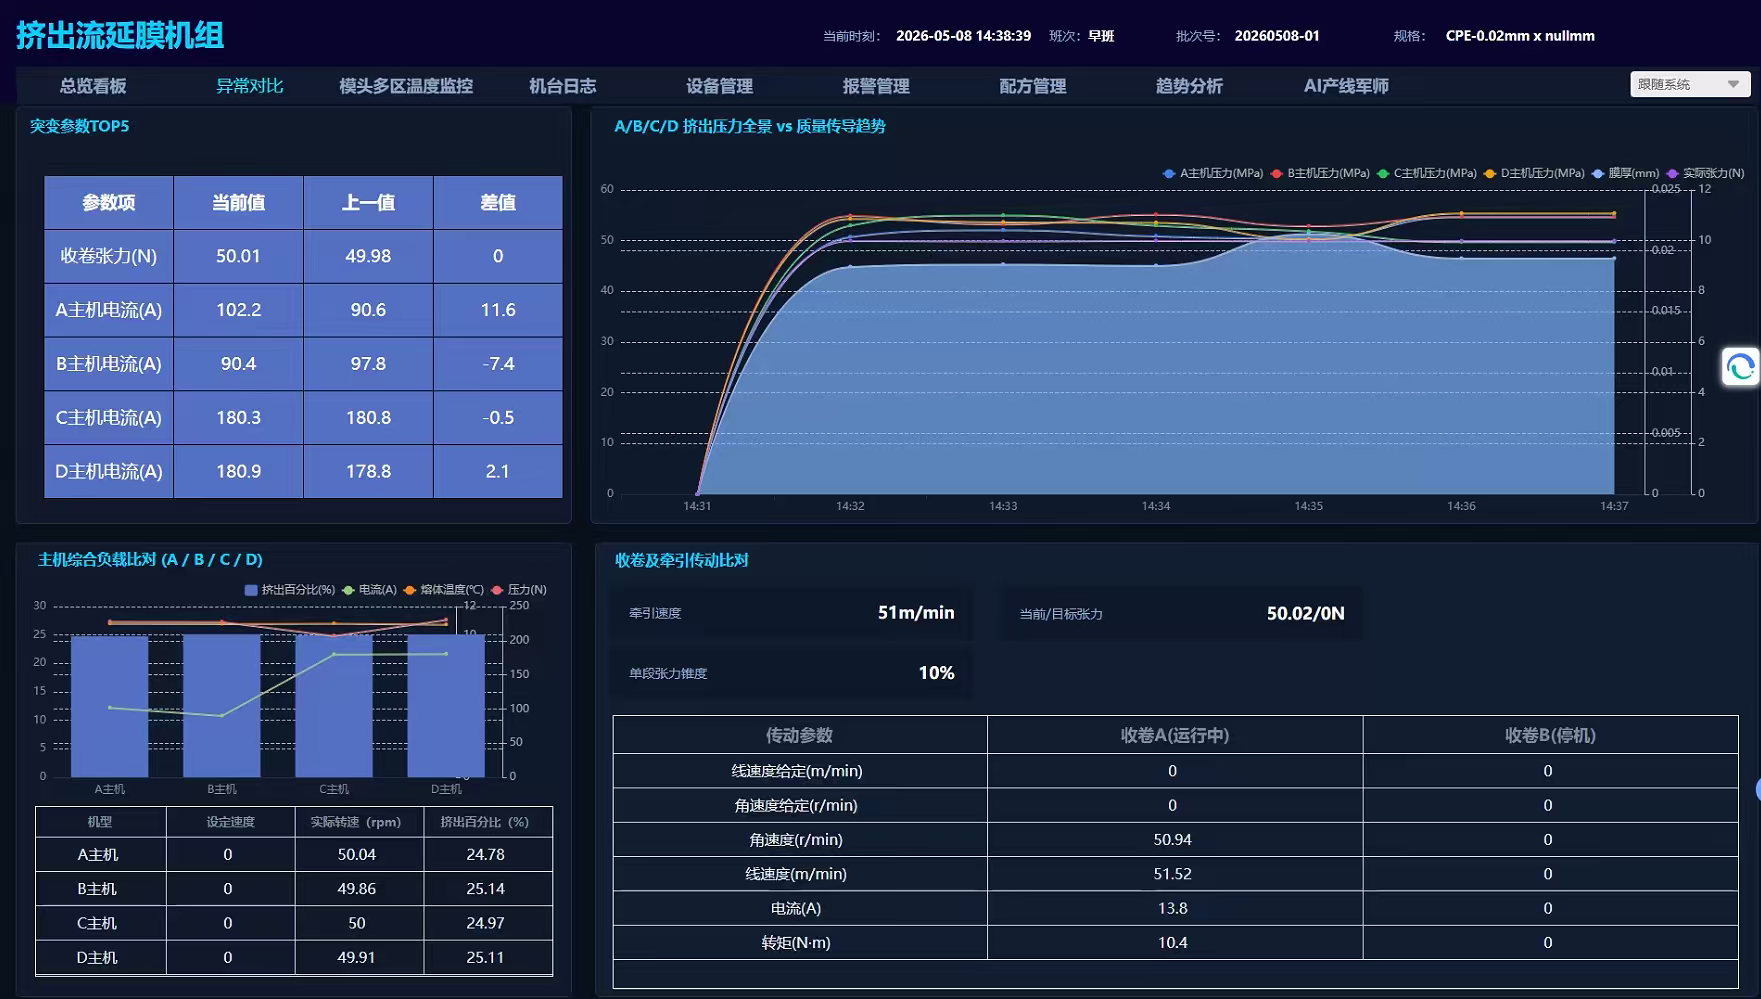The height and width of the screenshot is (999, 1761).
Task: Select the 收卷张力(N) row label
Action: pos(109,256)
